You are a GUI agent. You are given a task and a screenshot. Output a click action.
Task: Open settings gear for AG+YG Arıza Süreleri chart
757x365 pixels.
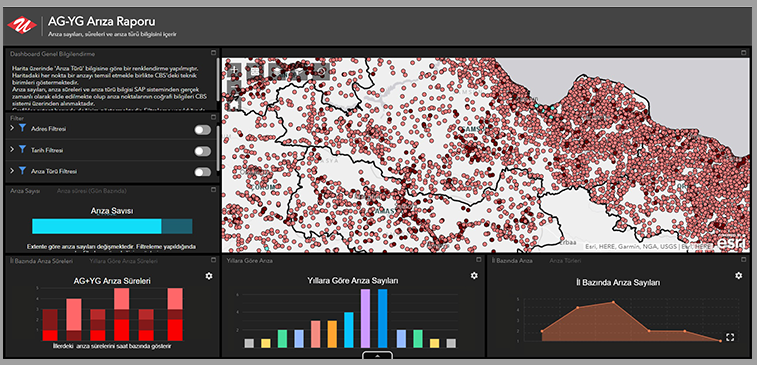[209, 276]
